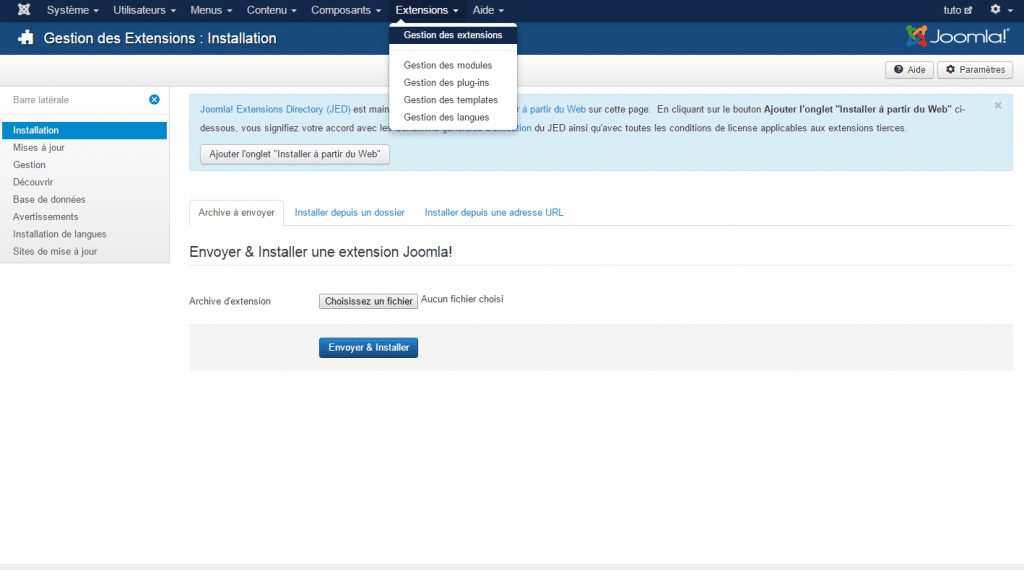Collapse sidebar with the blue X icon
The image size is (1024, 570).
click(x=154, y=100)
